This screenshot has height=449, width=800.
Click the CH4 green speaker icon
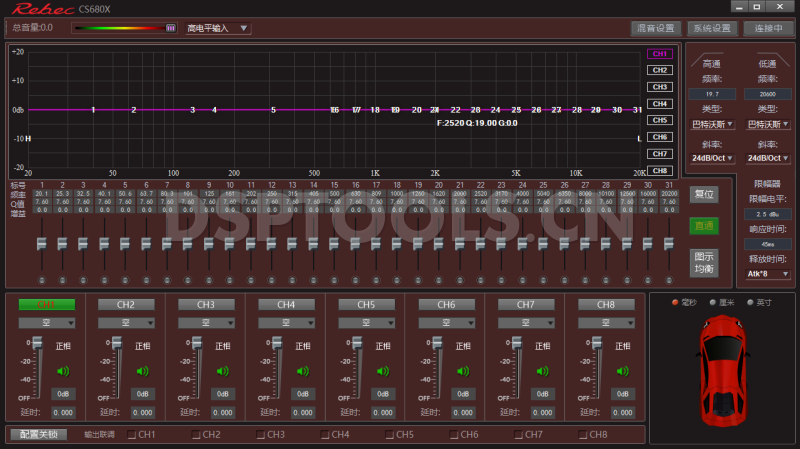click(x=304, y=371)
